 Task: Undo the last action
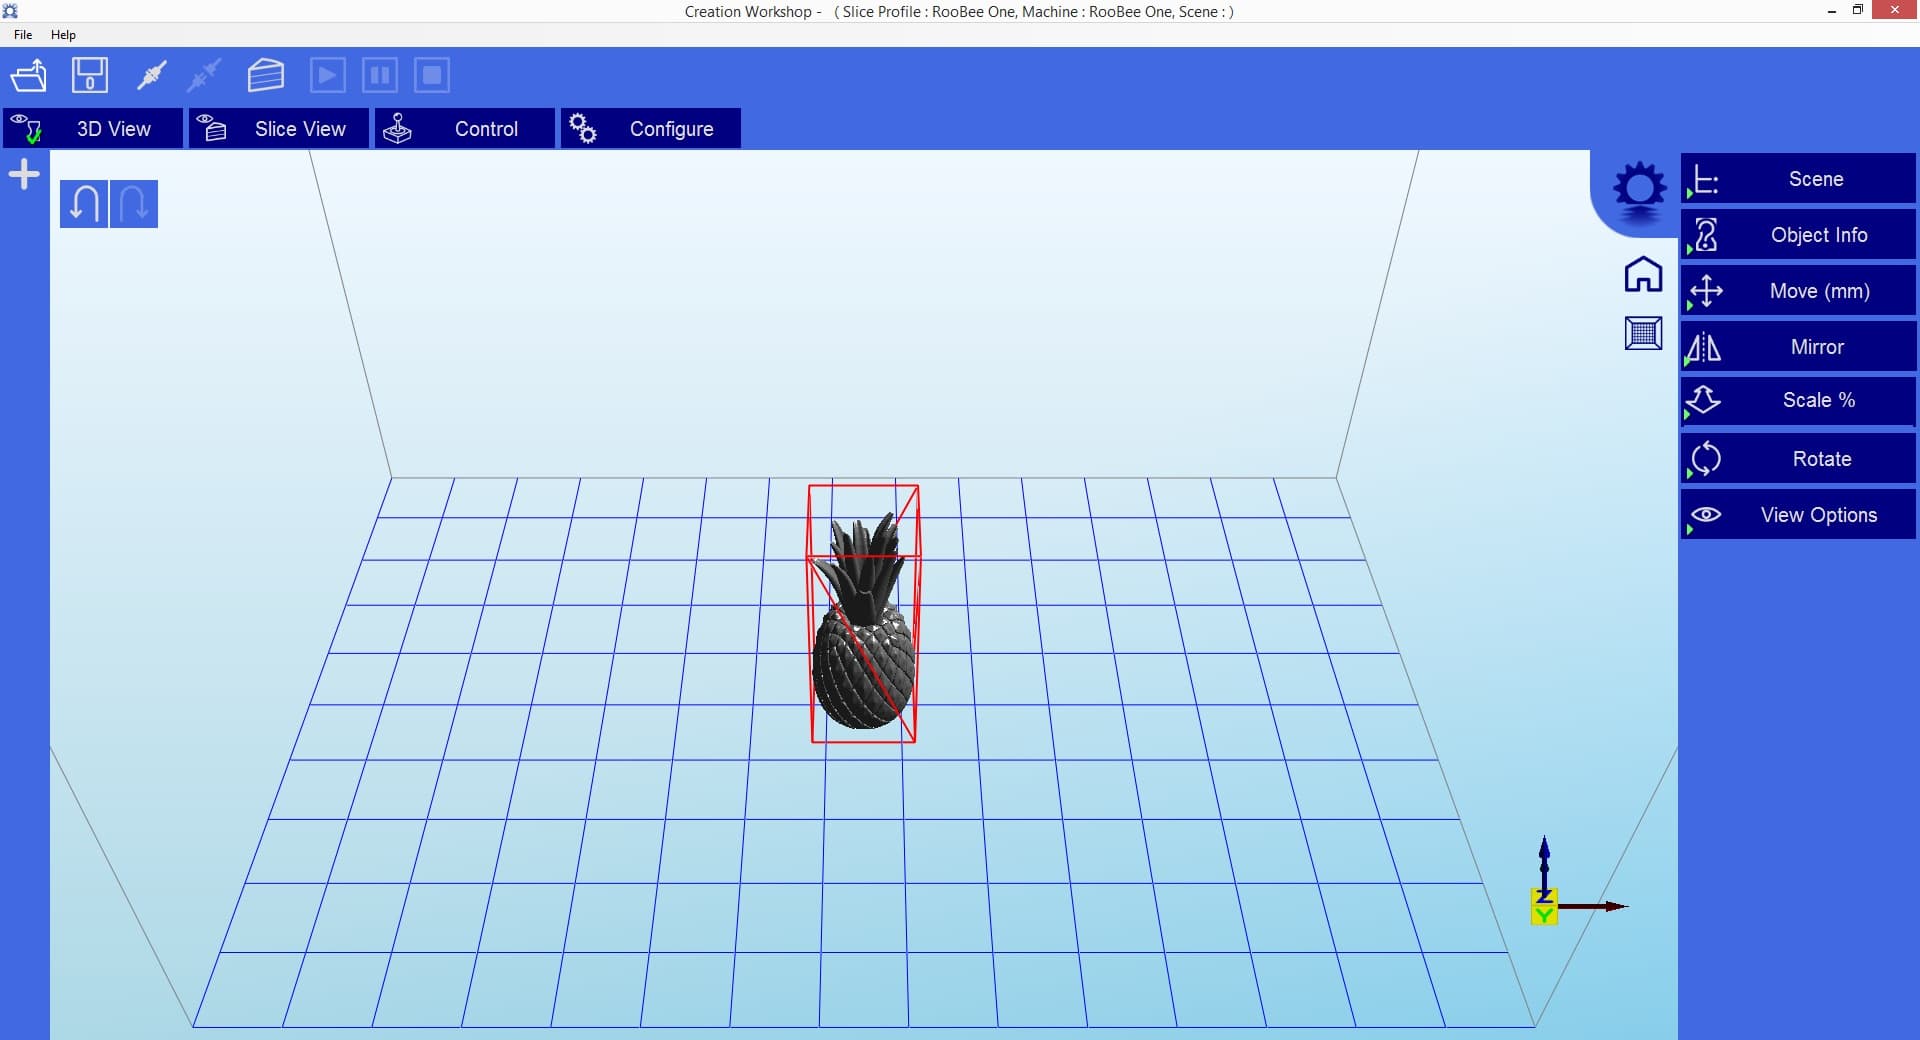(84, 203)
